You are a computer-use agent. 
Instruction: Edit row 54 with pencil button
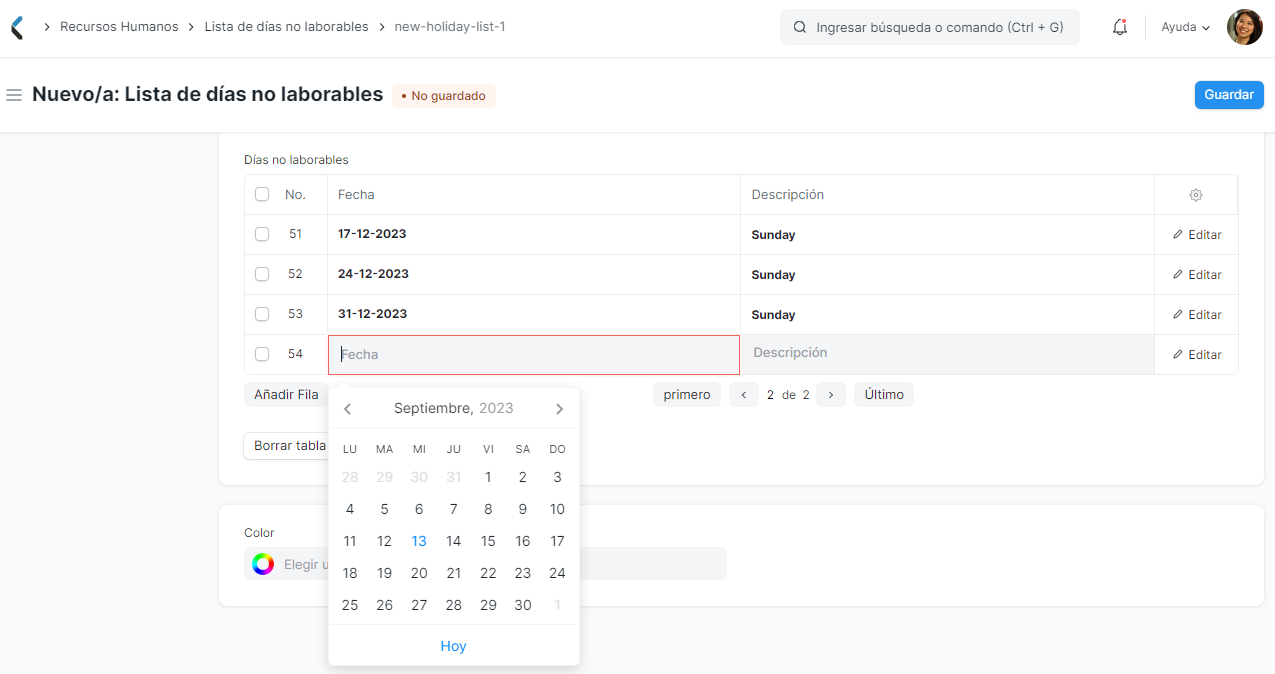(1197, 355)
